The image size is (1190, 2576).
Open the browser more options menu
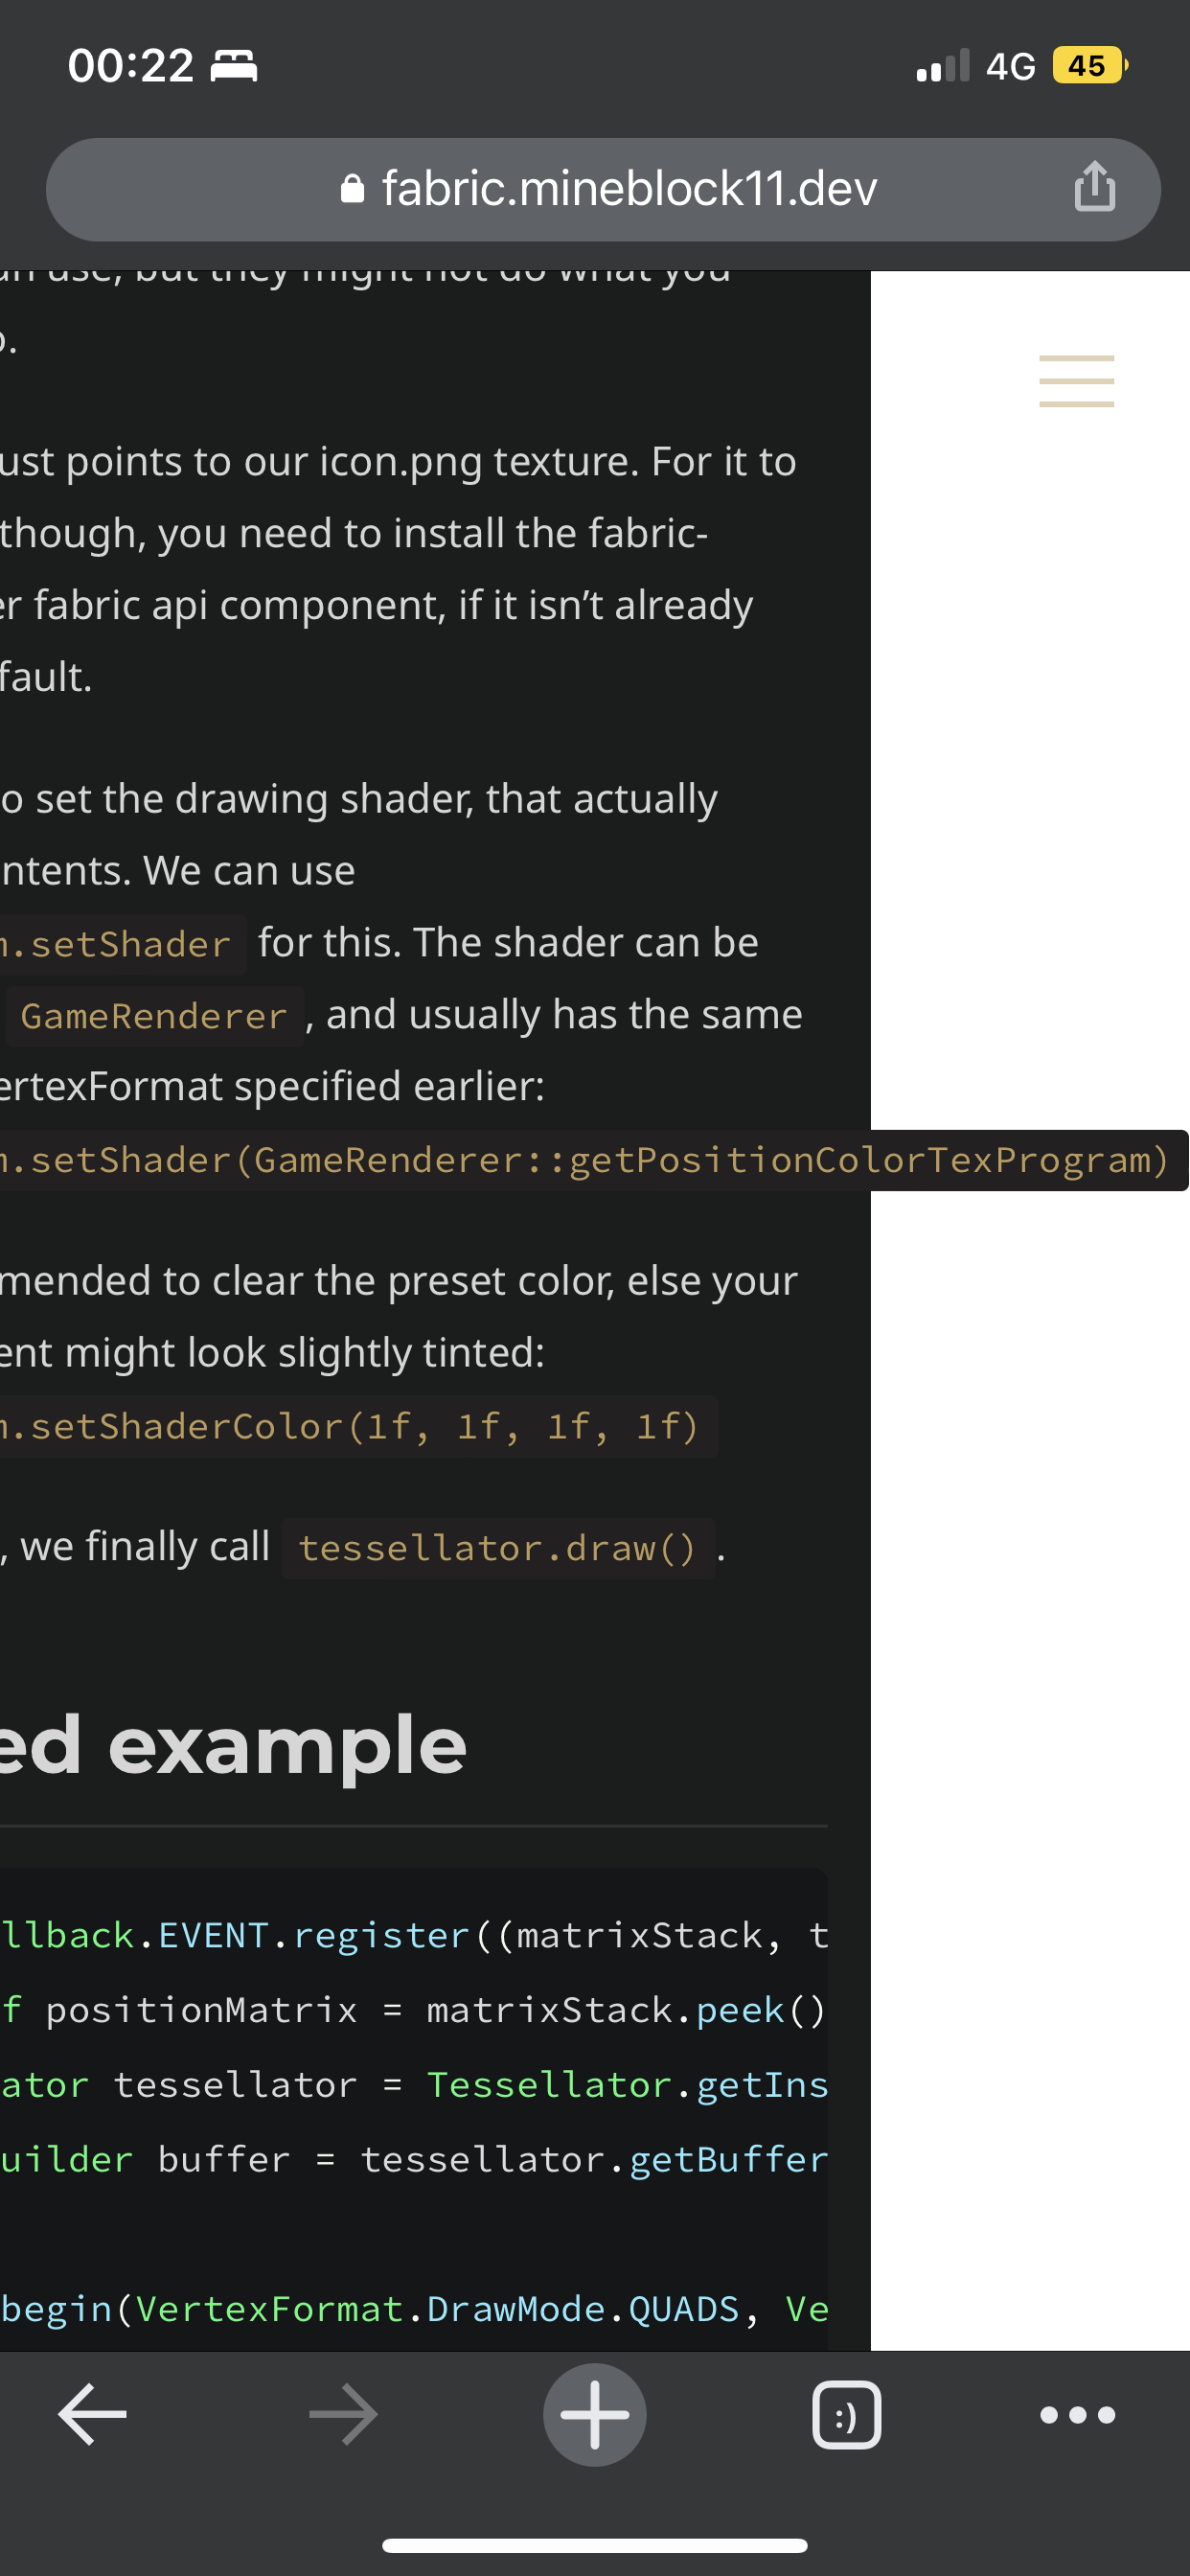click(1077, 2414)
